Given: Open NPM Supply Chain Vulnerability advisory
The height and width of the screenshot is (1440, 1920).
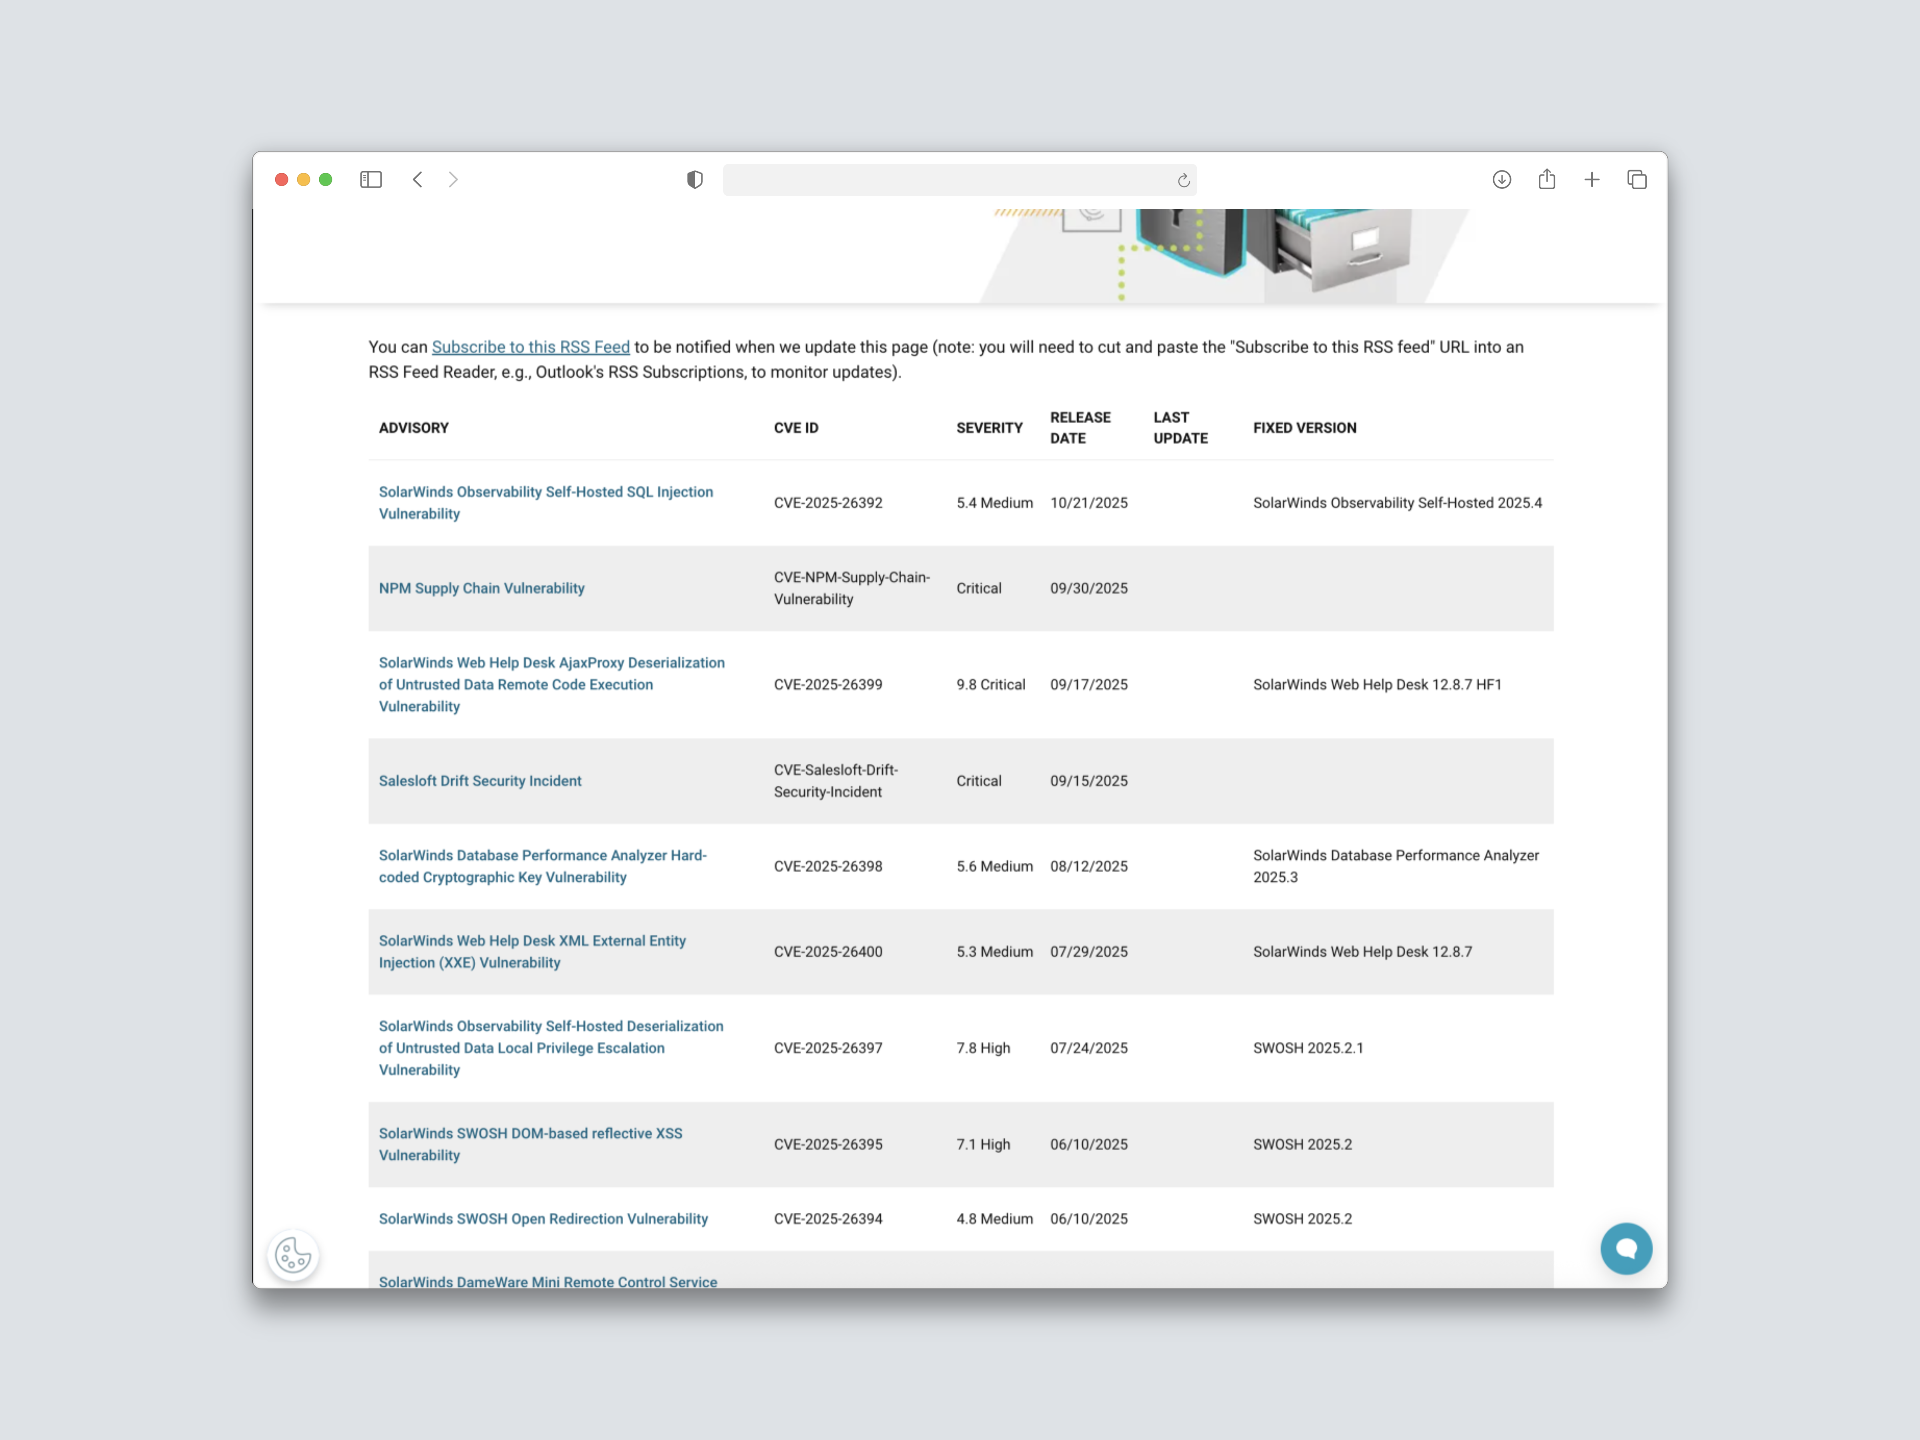Looking at the screenshot, I should coord(481,588).
